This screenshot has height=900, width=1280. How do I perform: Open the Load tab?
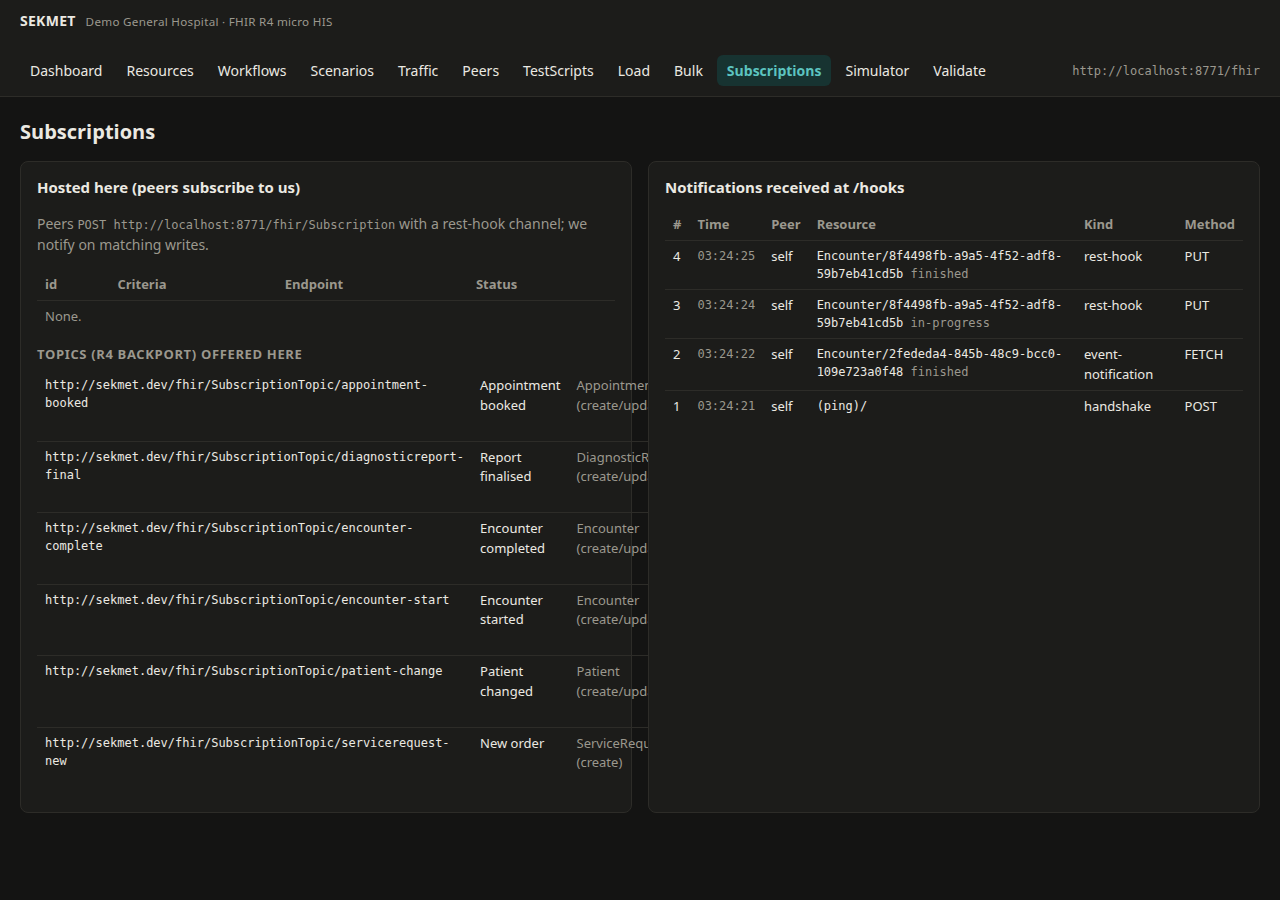click(x=634, y=71)
